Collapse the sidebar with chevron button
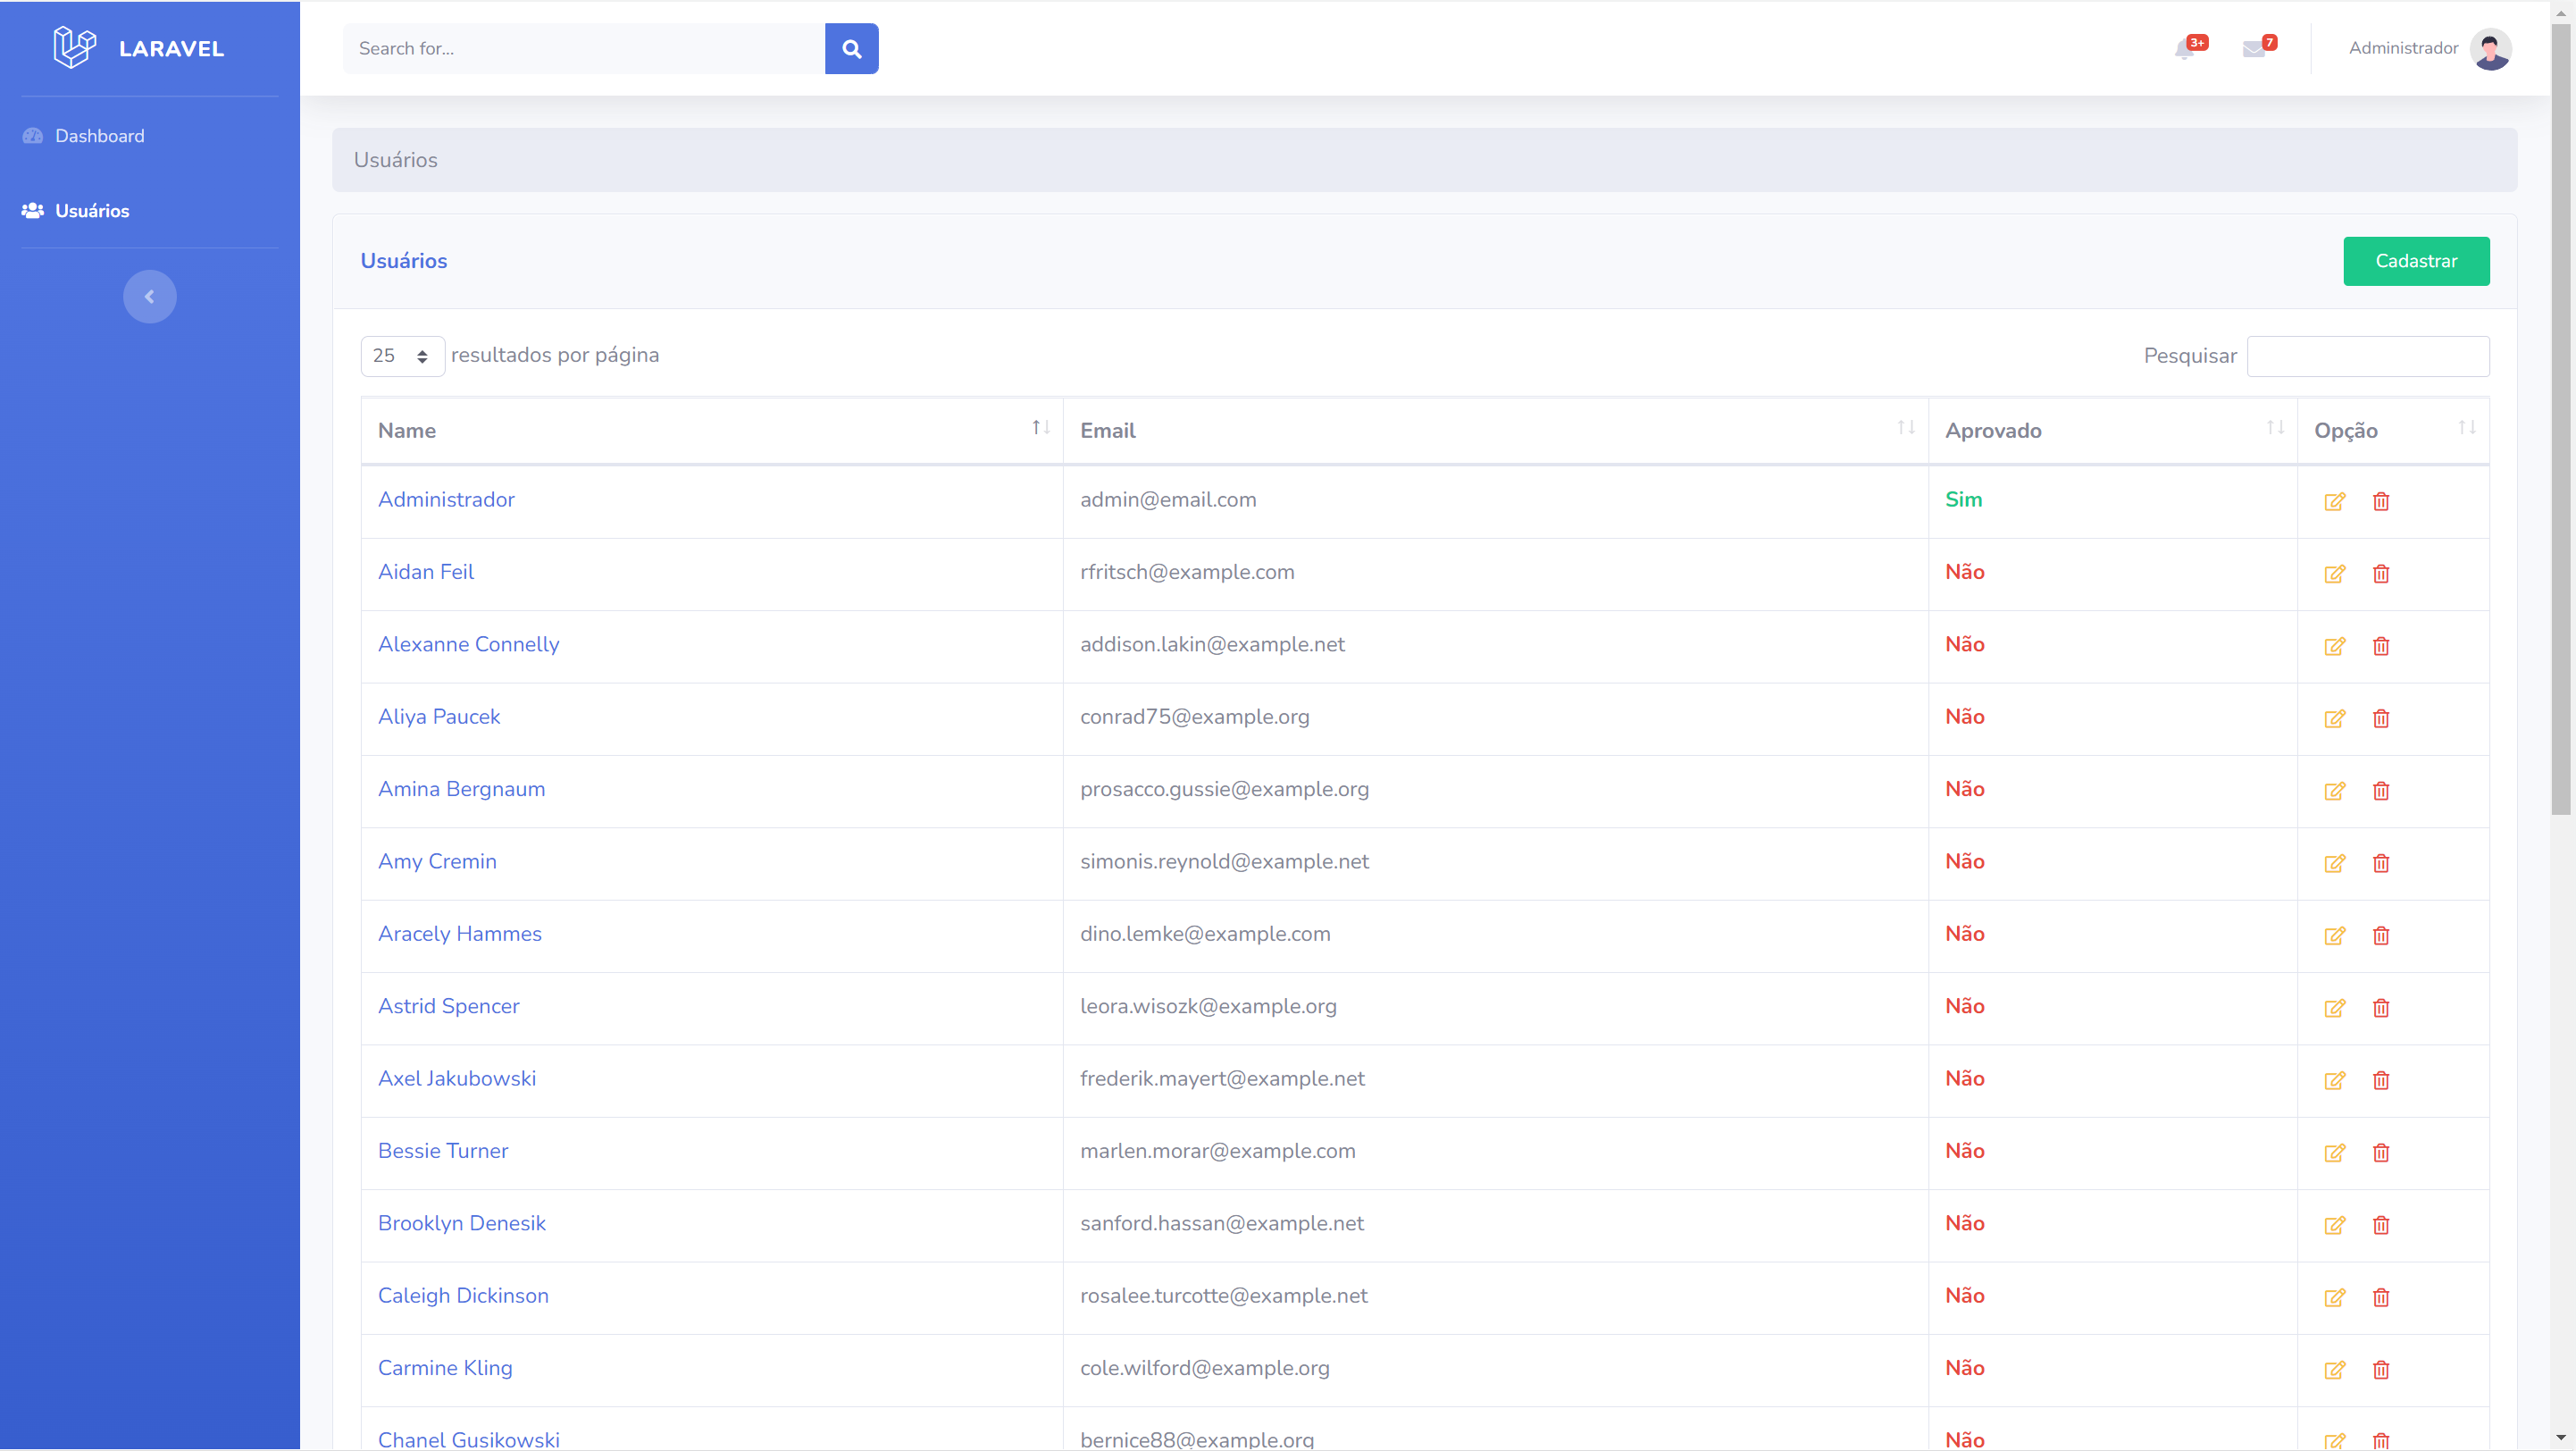Viewport: 2576px width, 1451px height. (x=150, y=296)
